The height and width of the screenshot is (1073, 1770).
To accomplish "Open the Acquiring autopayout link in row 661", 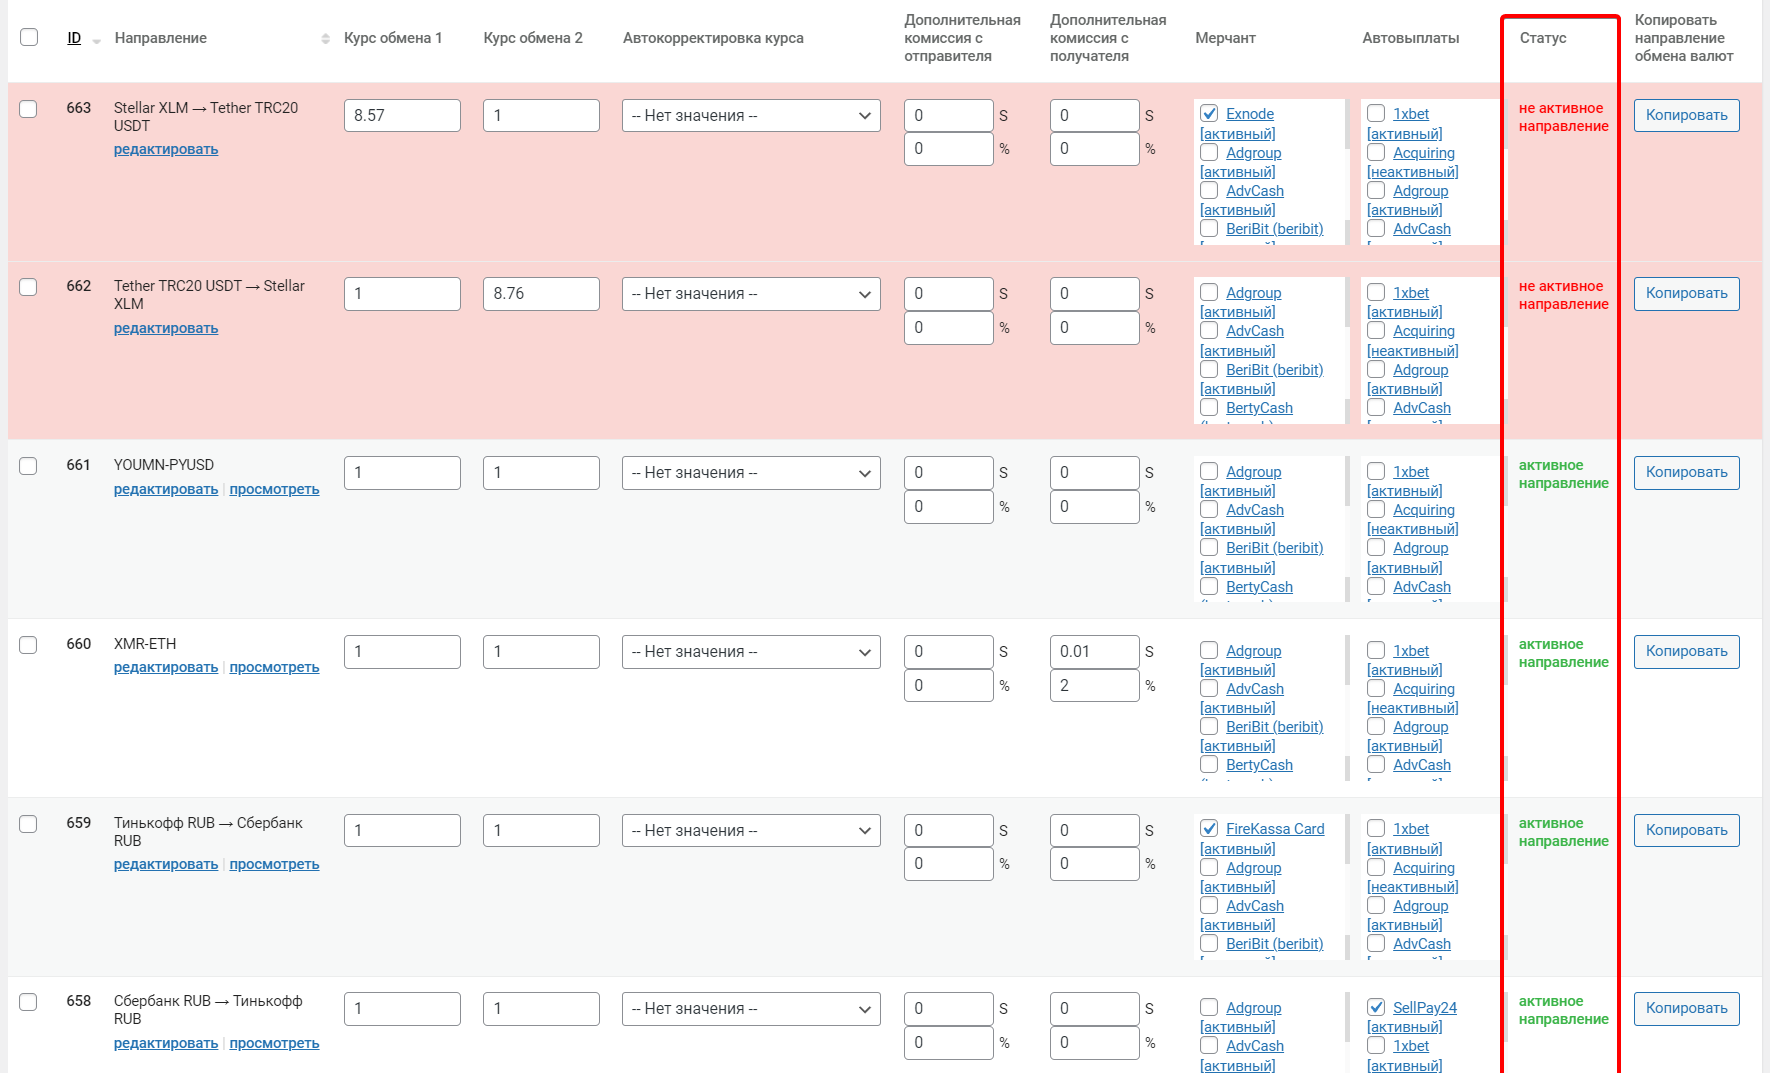I will 1423,510.
